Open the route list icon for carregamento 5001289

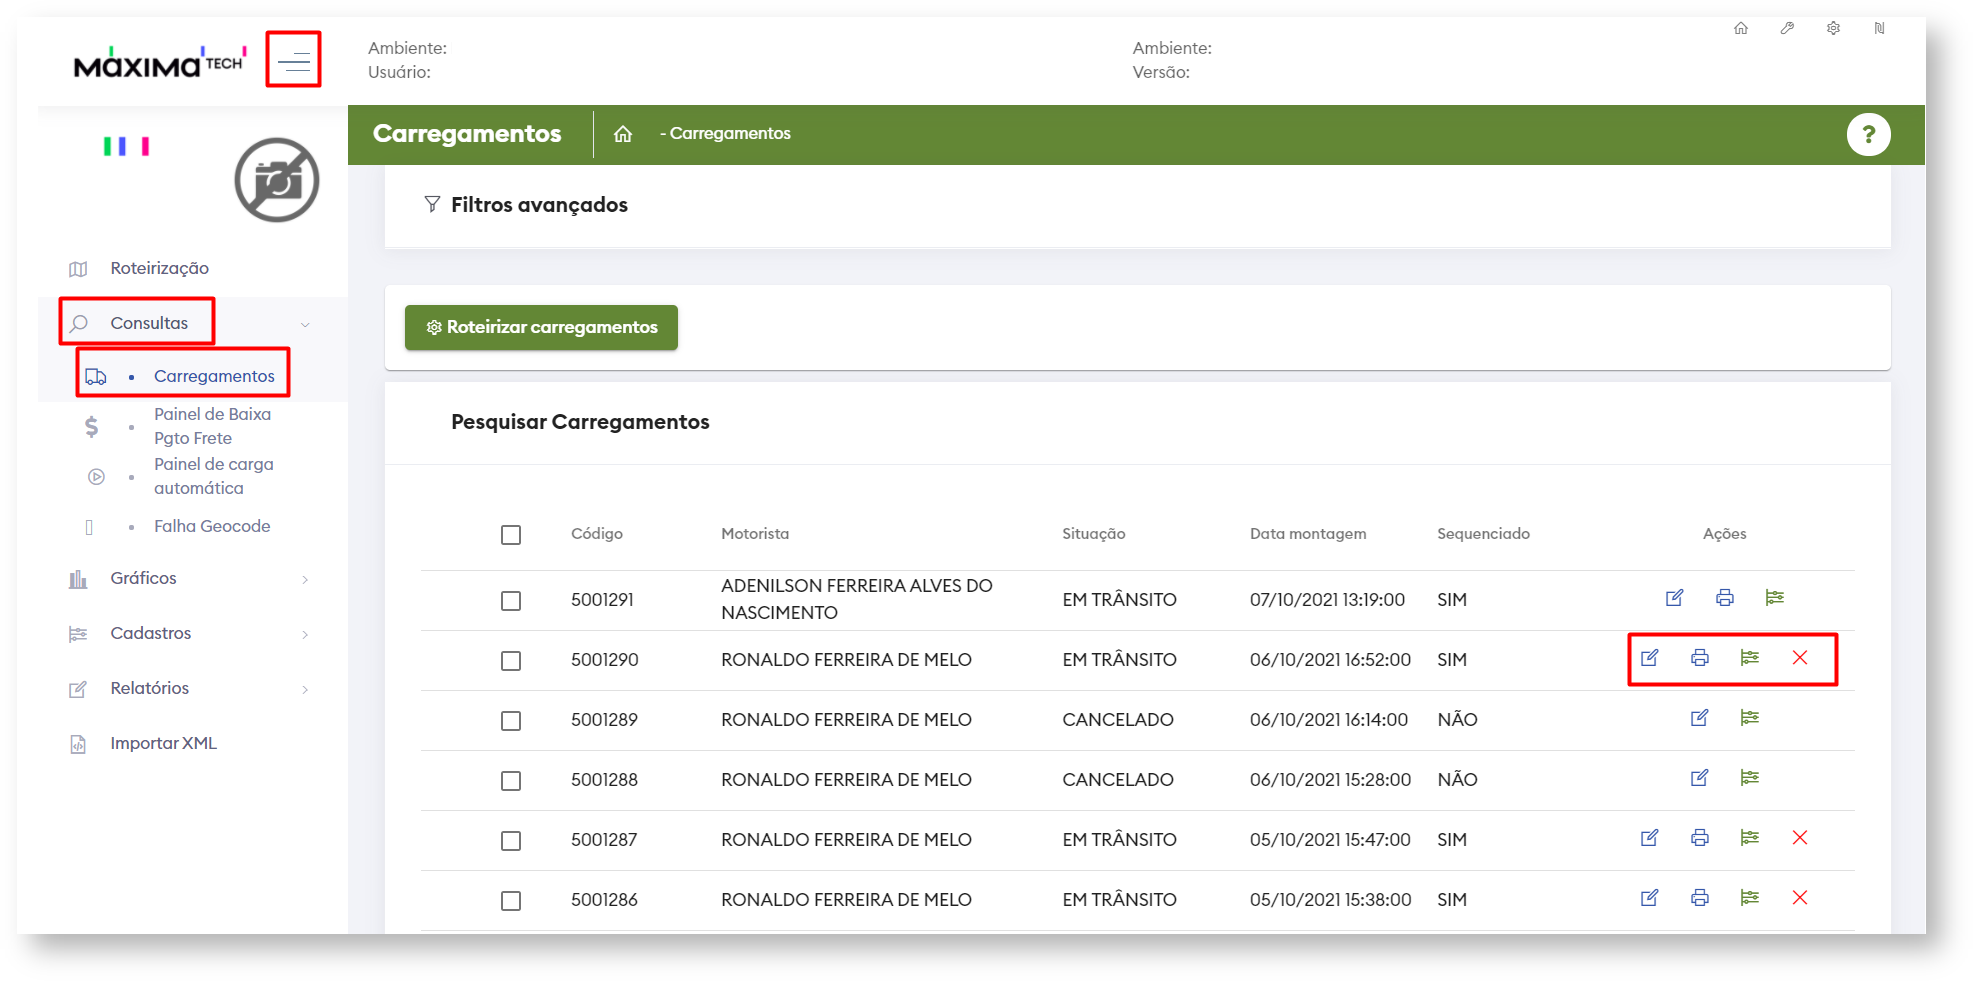(1749, 718)
